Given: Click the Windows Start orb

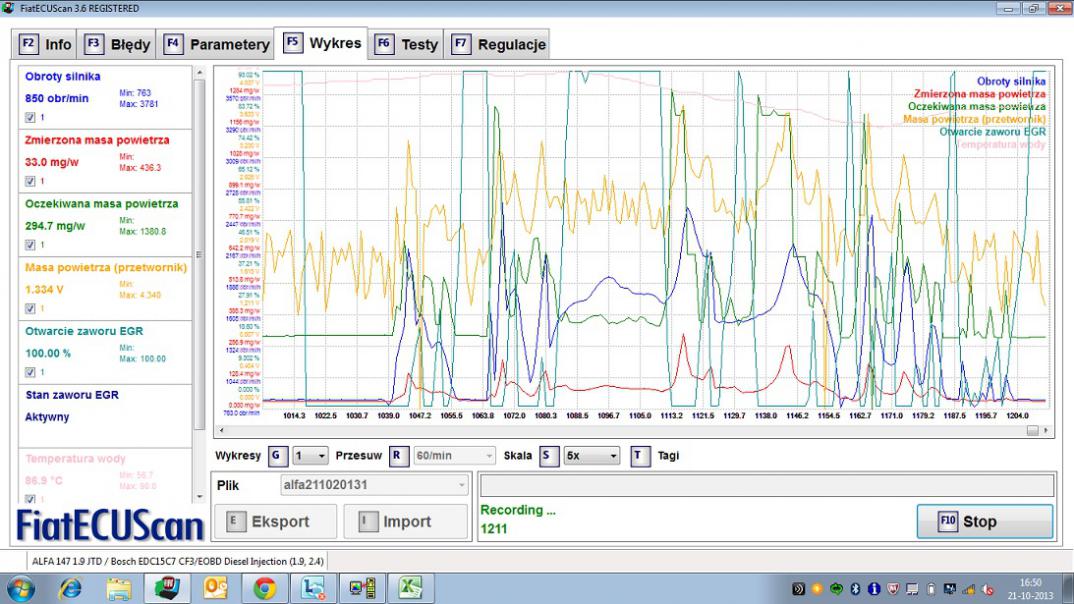Looking at the screenshot, I should coord(19,588).
